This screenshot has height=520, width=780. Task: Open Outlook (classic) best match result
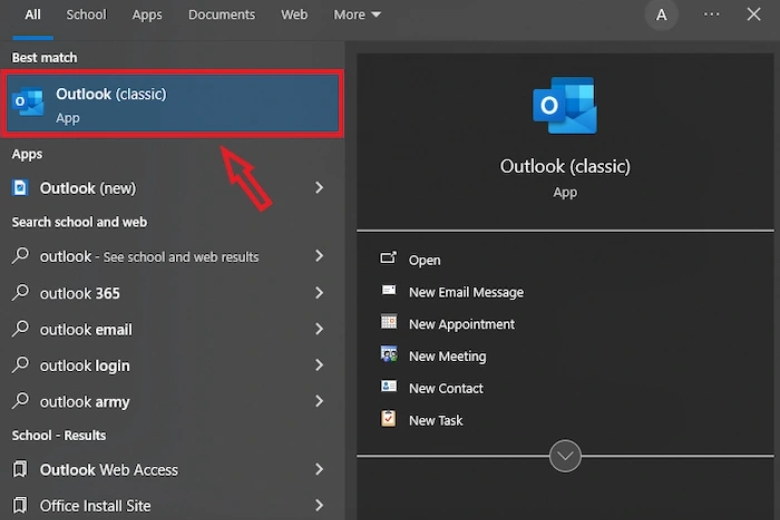coord(173,104)
